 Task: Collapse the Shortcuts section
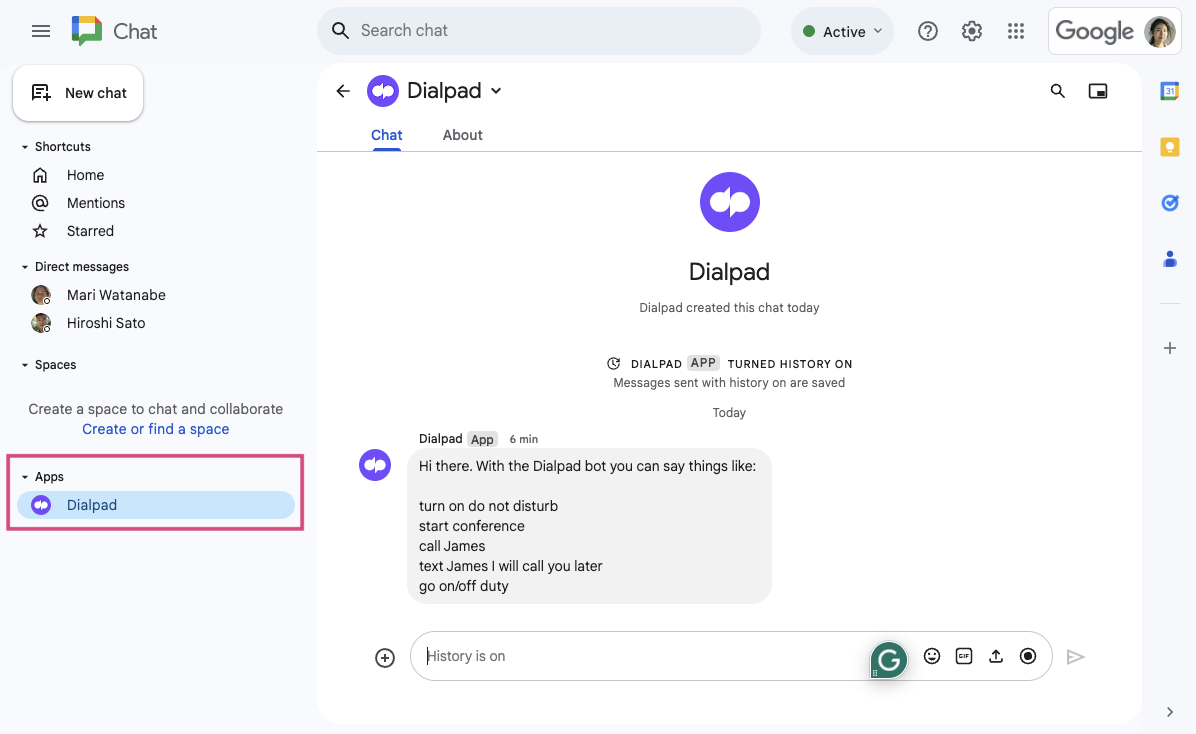25,146
